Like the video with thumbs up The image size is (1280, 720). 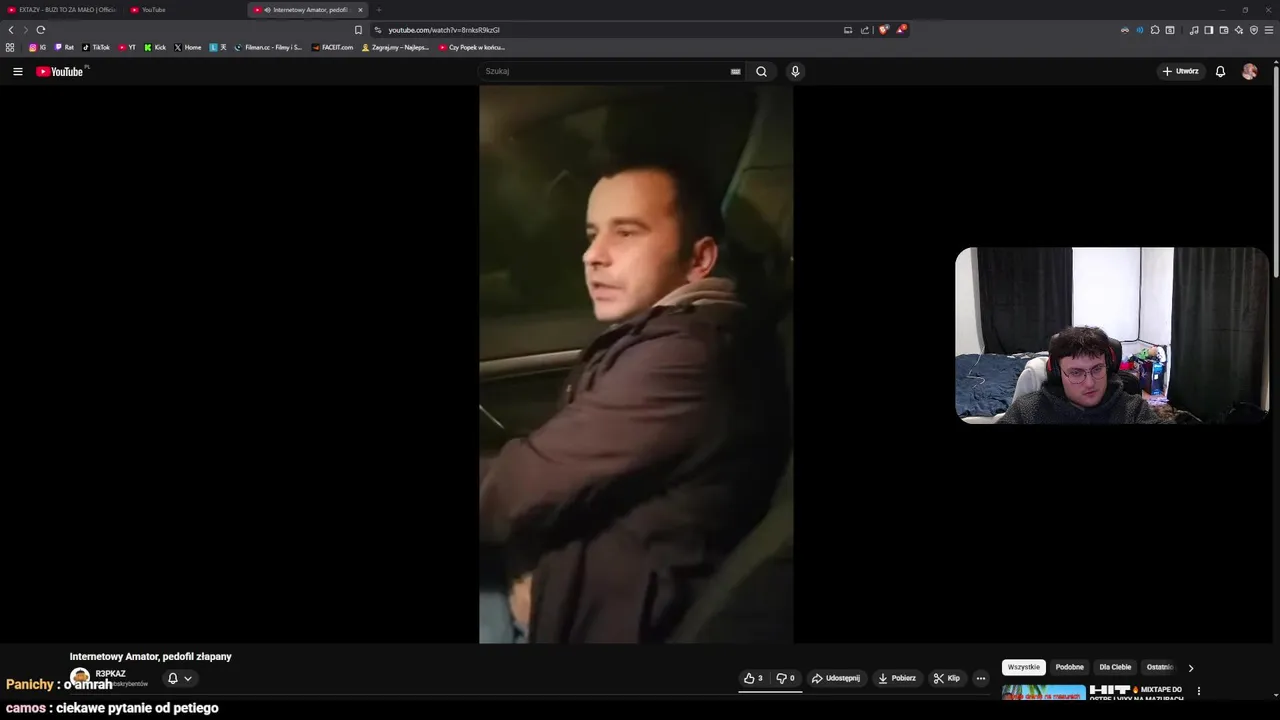(x=753, y=678)
